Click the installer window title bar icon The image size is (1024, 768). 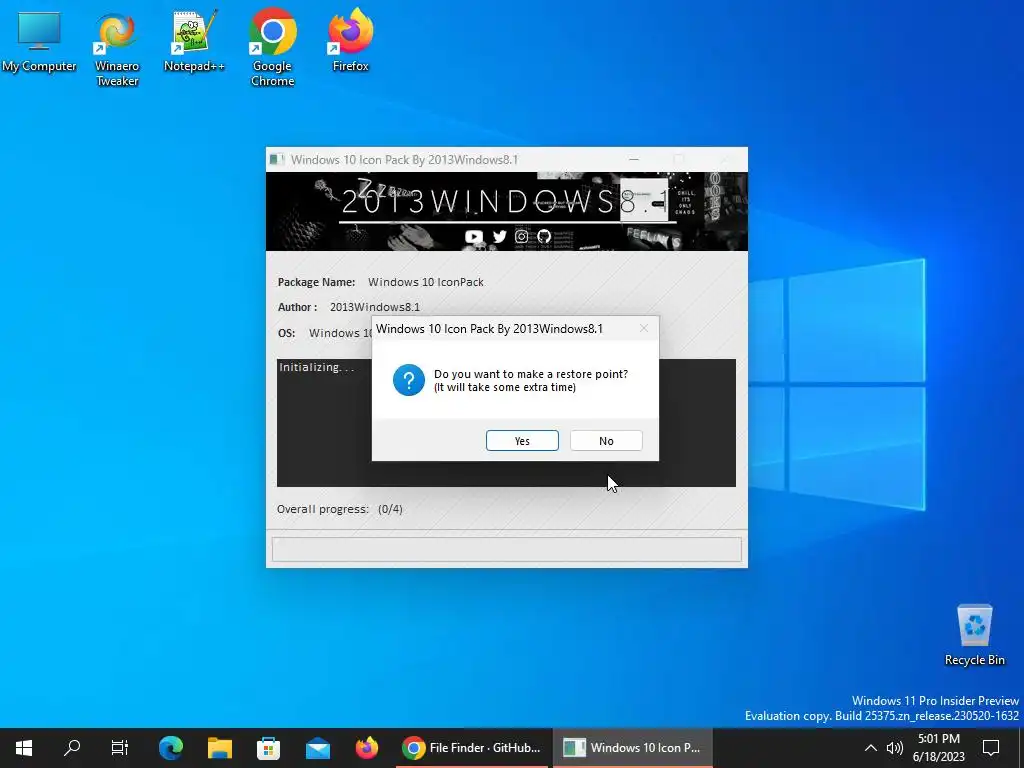[277, 159]
